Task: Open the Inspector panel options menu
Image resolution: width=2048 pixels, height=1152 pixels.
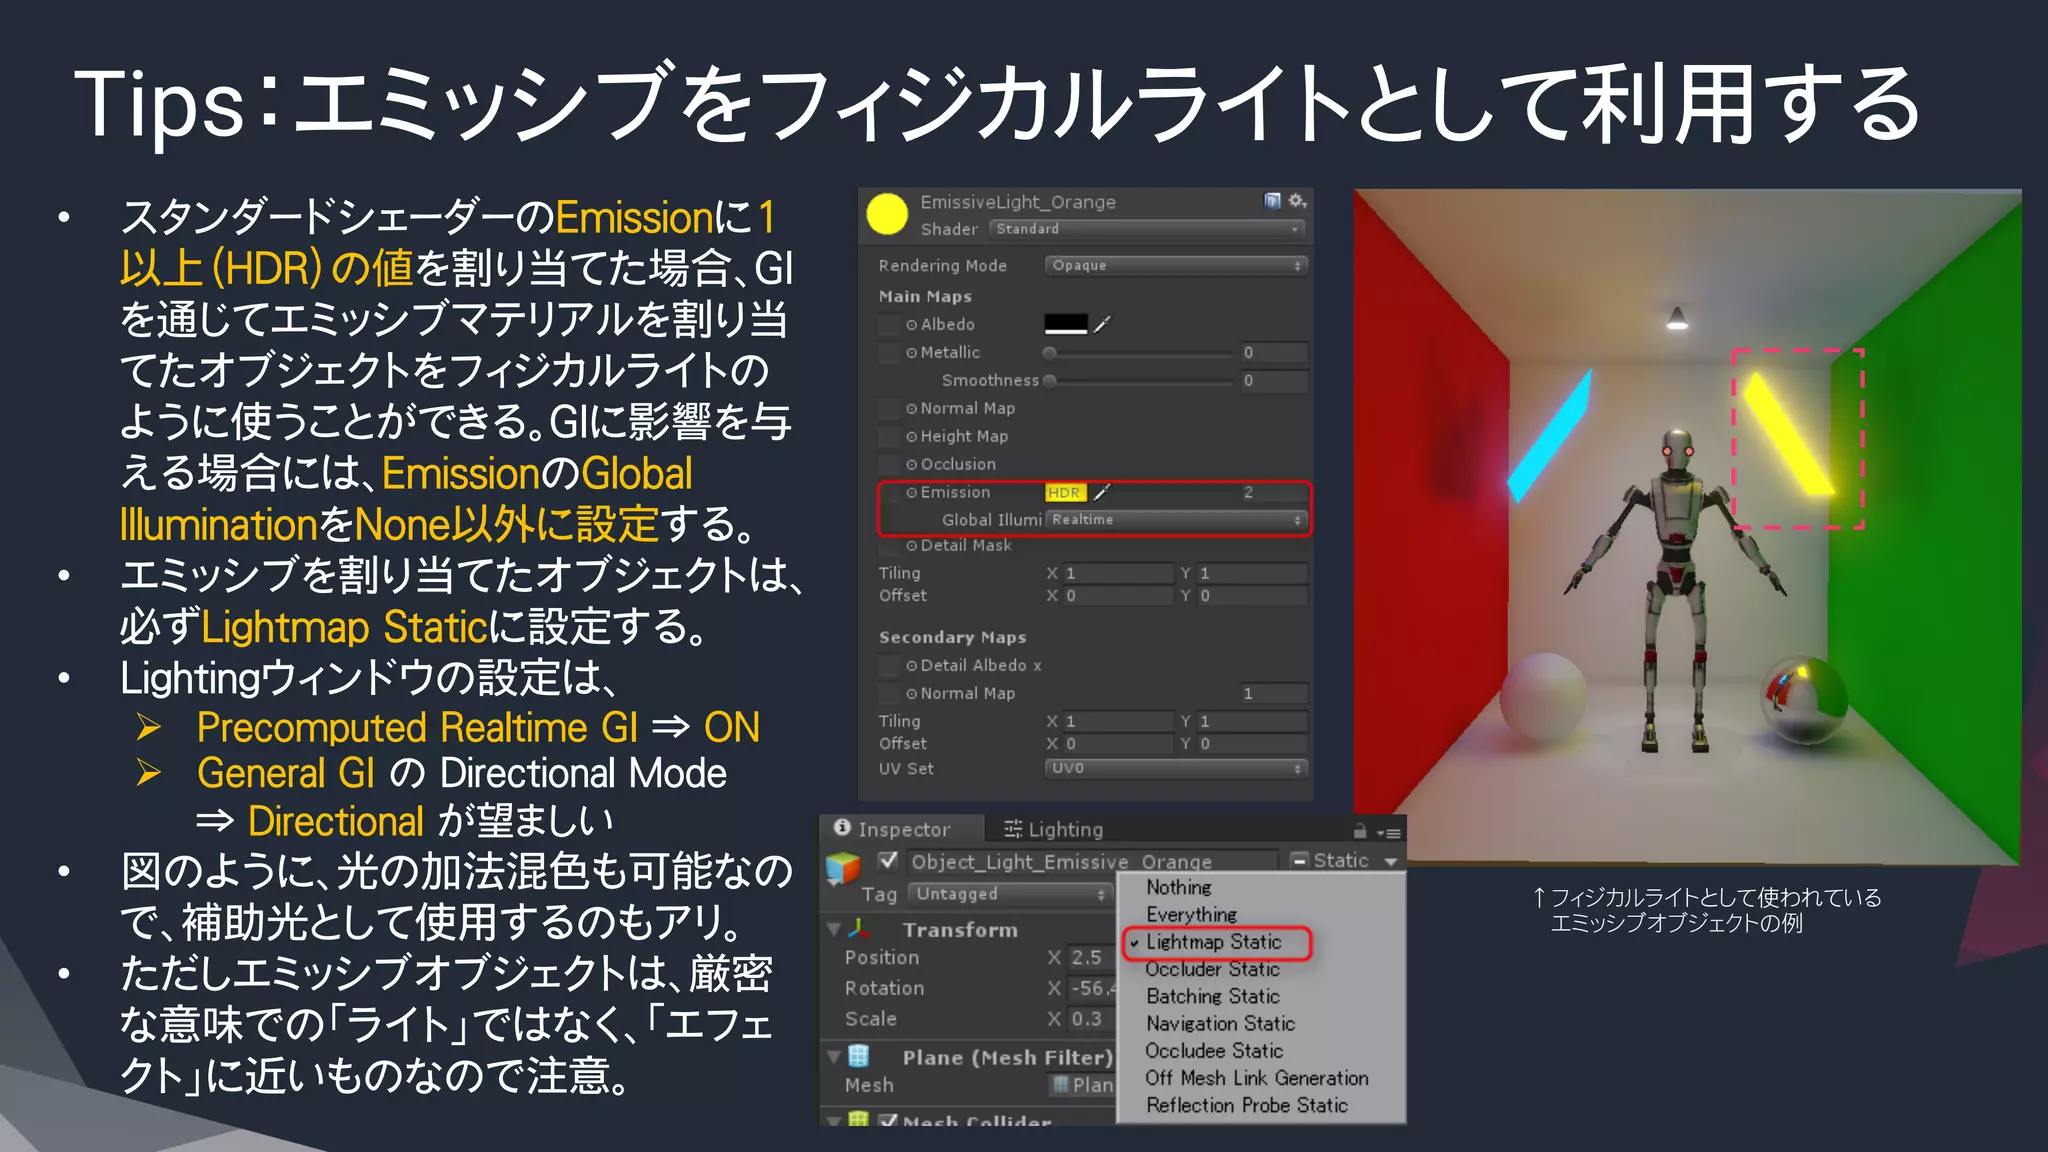Action: coord(1388,832)
